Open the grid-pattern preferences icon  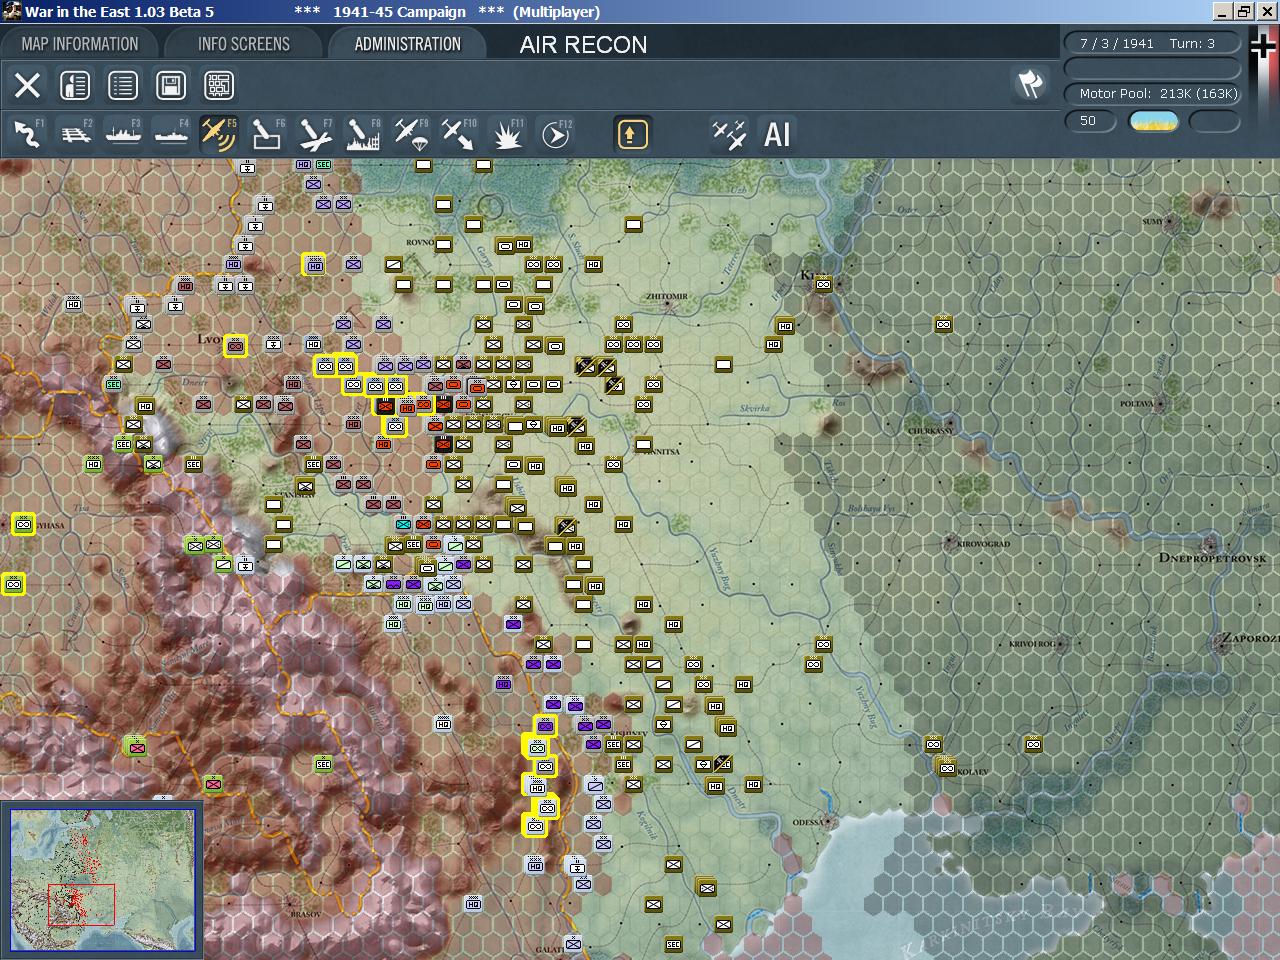click(219, 85)
